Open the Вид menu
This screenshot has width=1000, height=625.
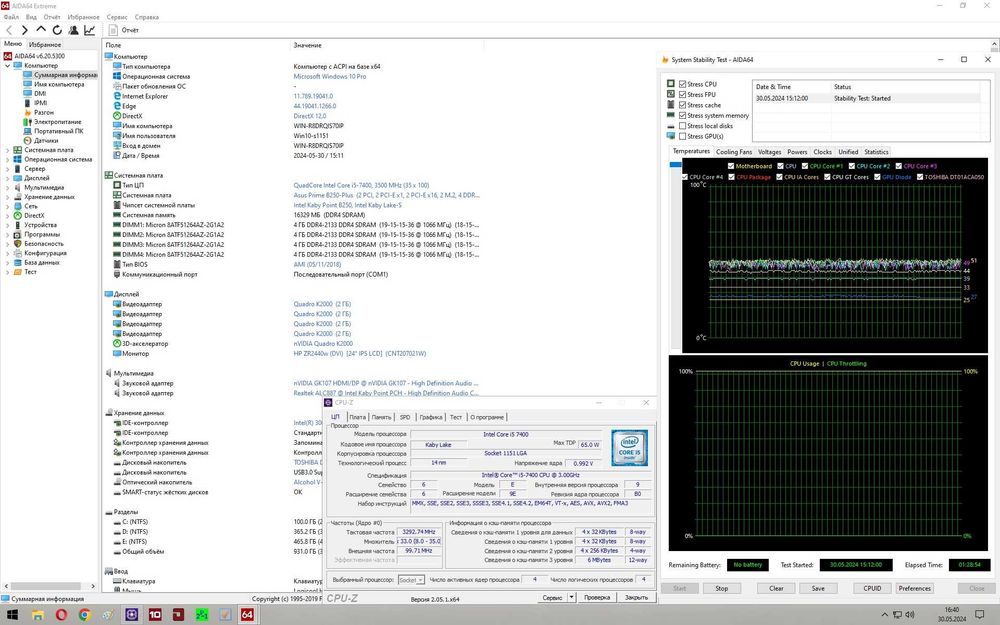tap(31, 17)
